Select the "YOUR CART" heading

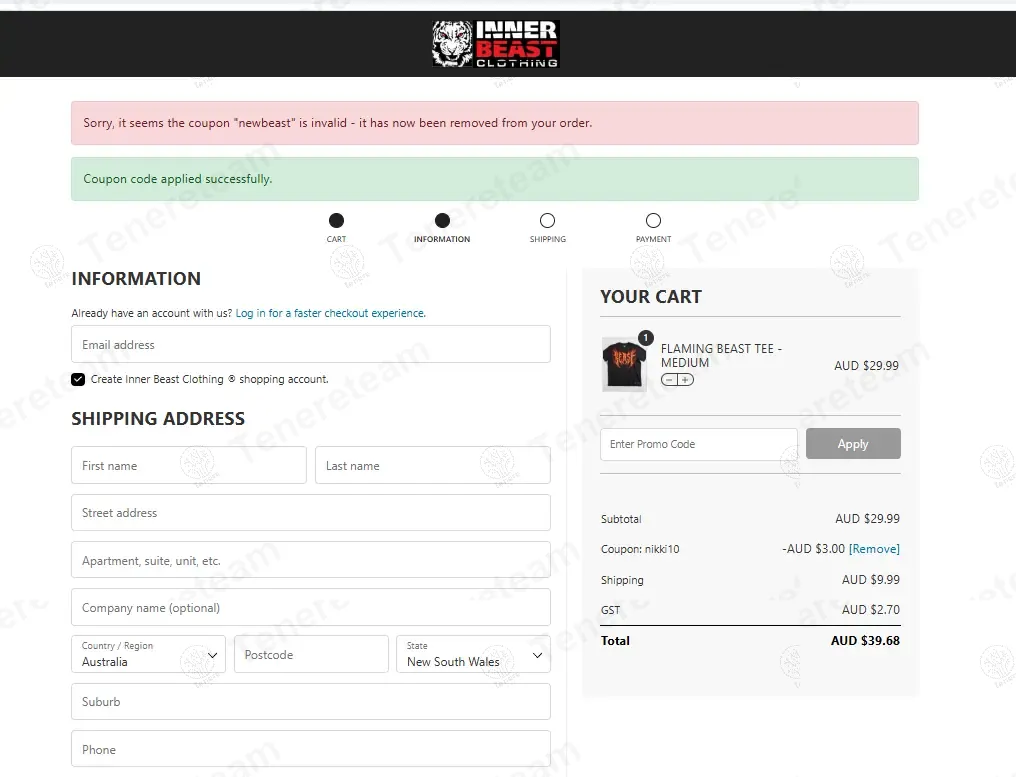pyautogui.click(x=651, y=297)
